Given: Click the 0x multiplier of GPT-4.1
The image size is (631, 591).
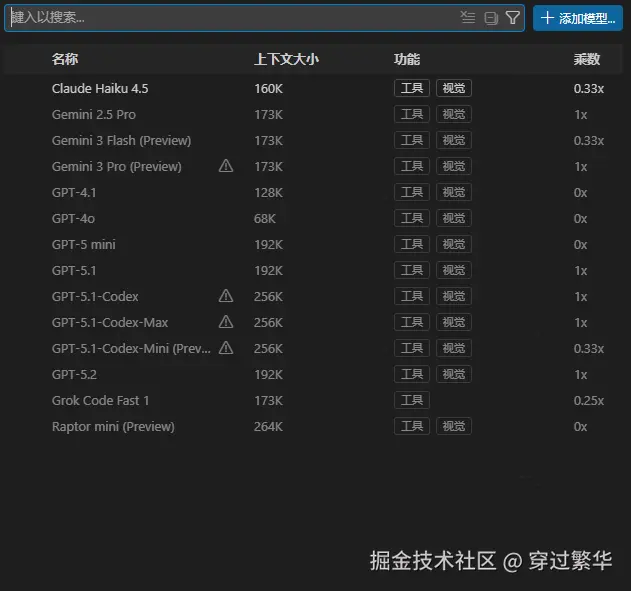Looking at the screenshot, I should click(580, 193).
